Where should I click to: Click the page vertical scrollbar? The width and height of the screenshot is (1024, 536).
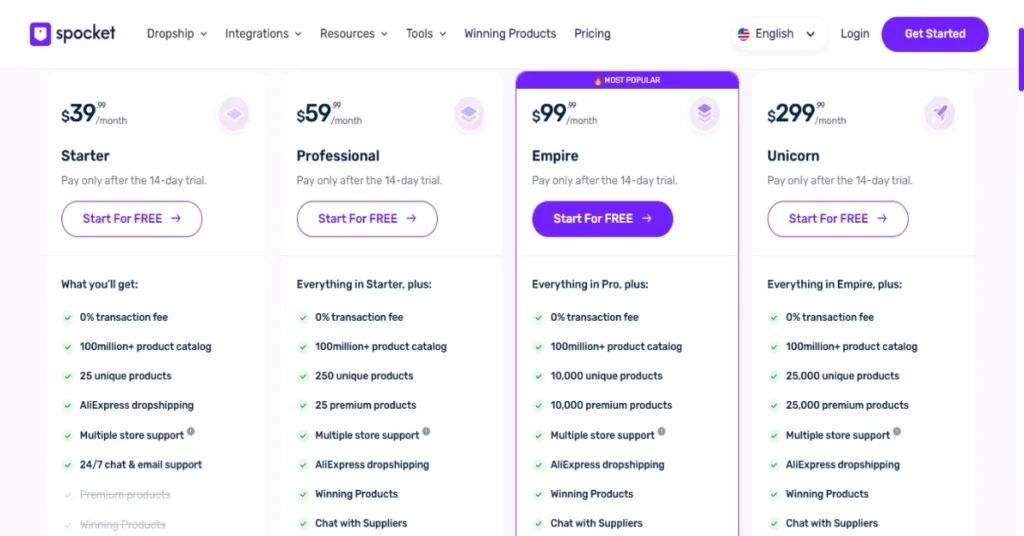1020,59
